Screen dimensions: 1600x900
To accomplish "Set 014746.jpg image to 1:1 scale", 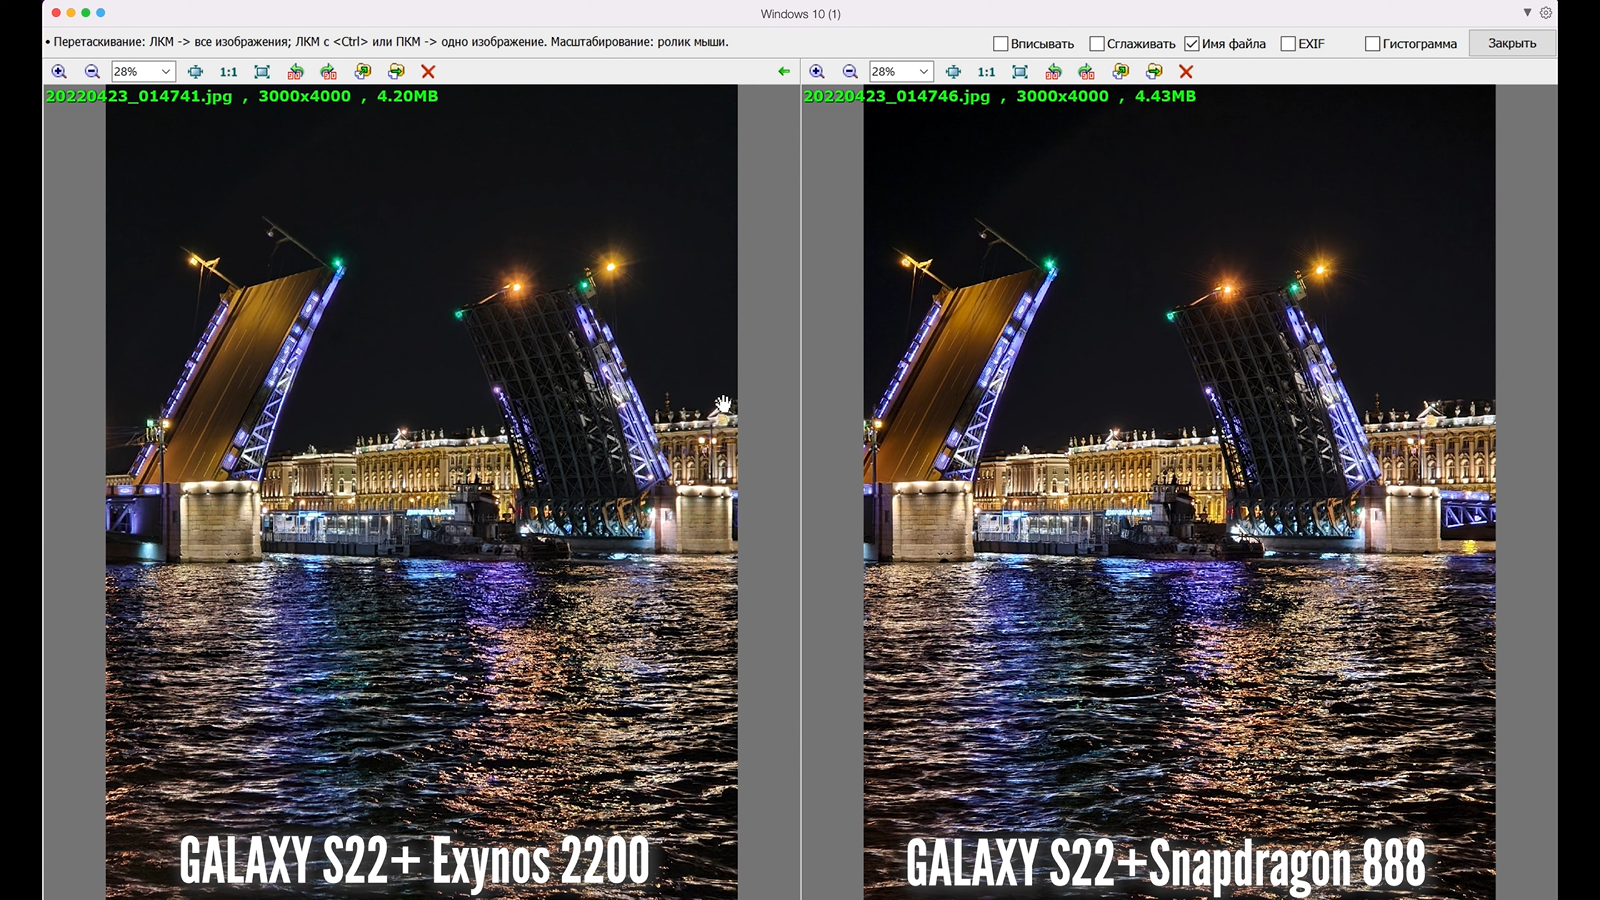I will click(x=987, y=72).
